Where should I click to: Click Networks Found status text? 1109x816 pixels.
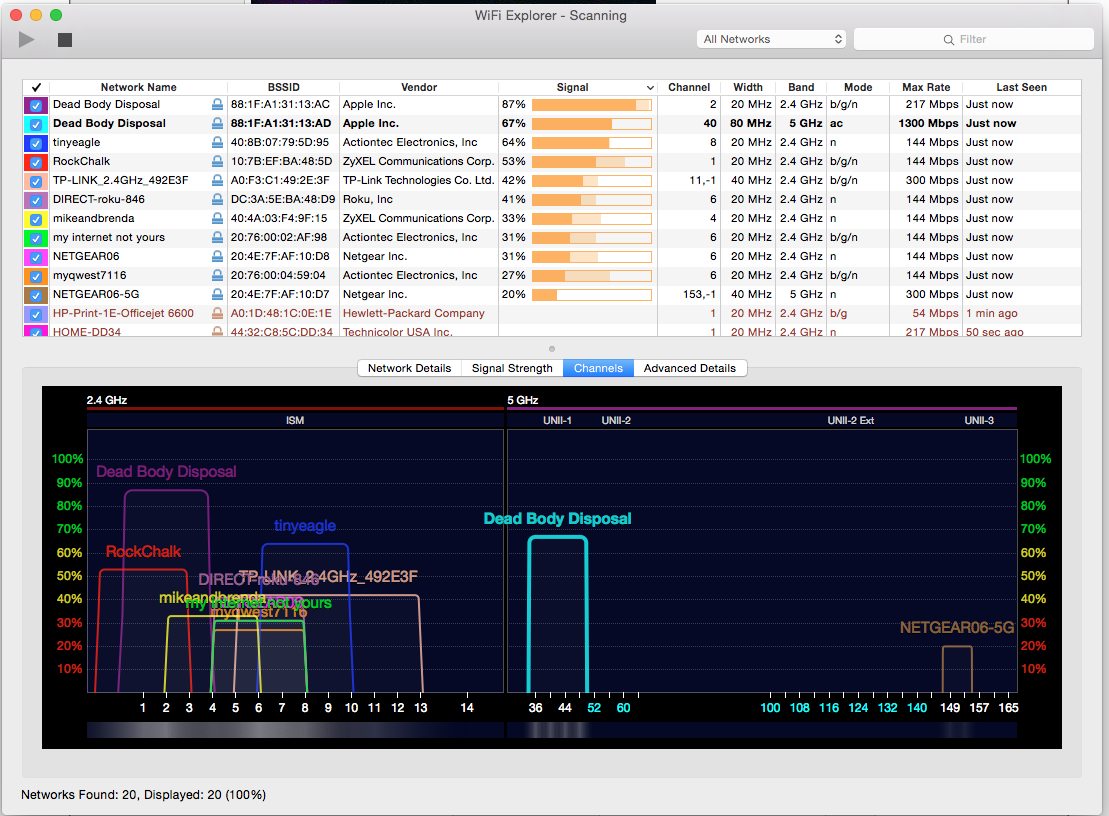[x=144, y=795]
